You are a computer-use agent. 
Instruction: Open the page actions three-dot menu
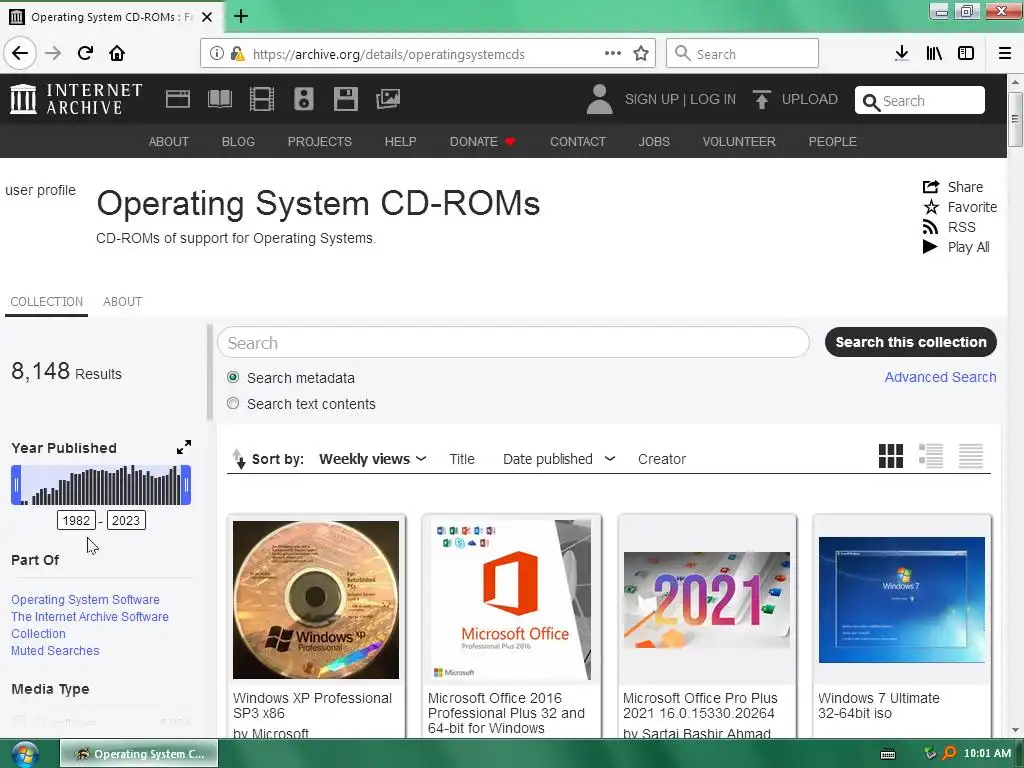pyautogui.click(x=613, y=54)
